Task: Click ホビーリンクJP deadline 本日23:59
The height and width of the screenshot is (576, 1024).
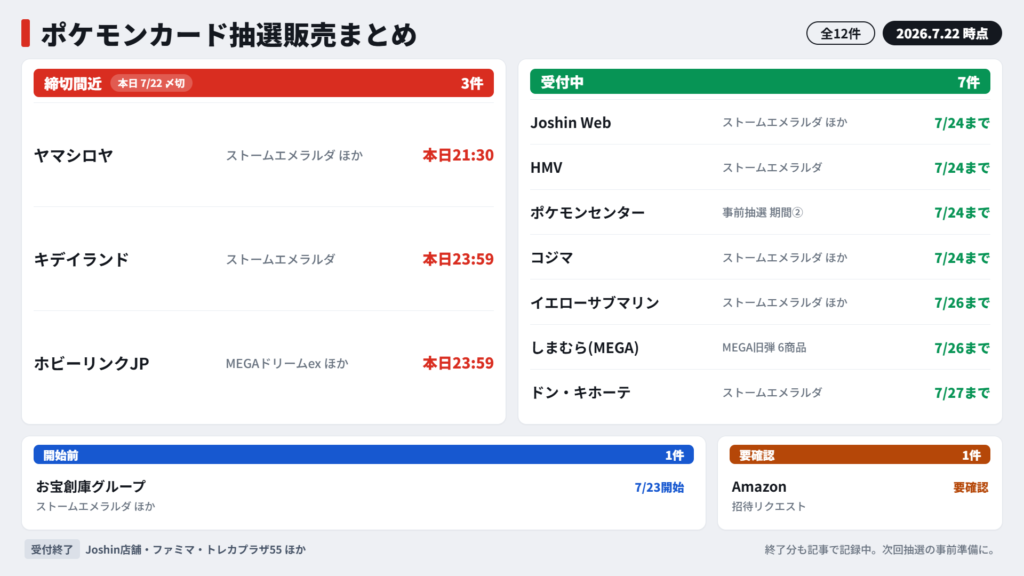Action: point(458,363)
